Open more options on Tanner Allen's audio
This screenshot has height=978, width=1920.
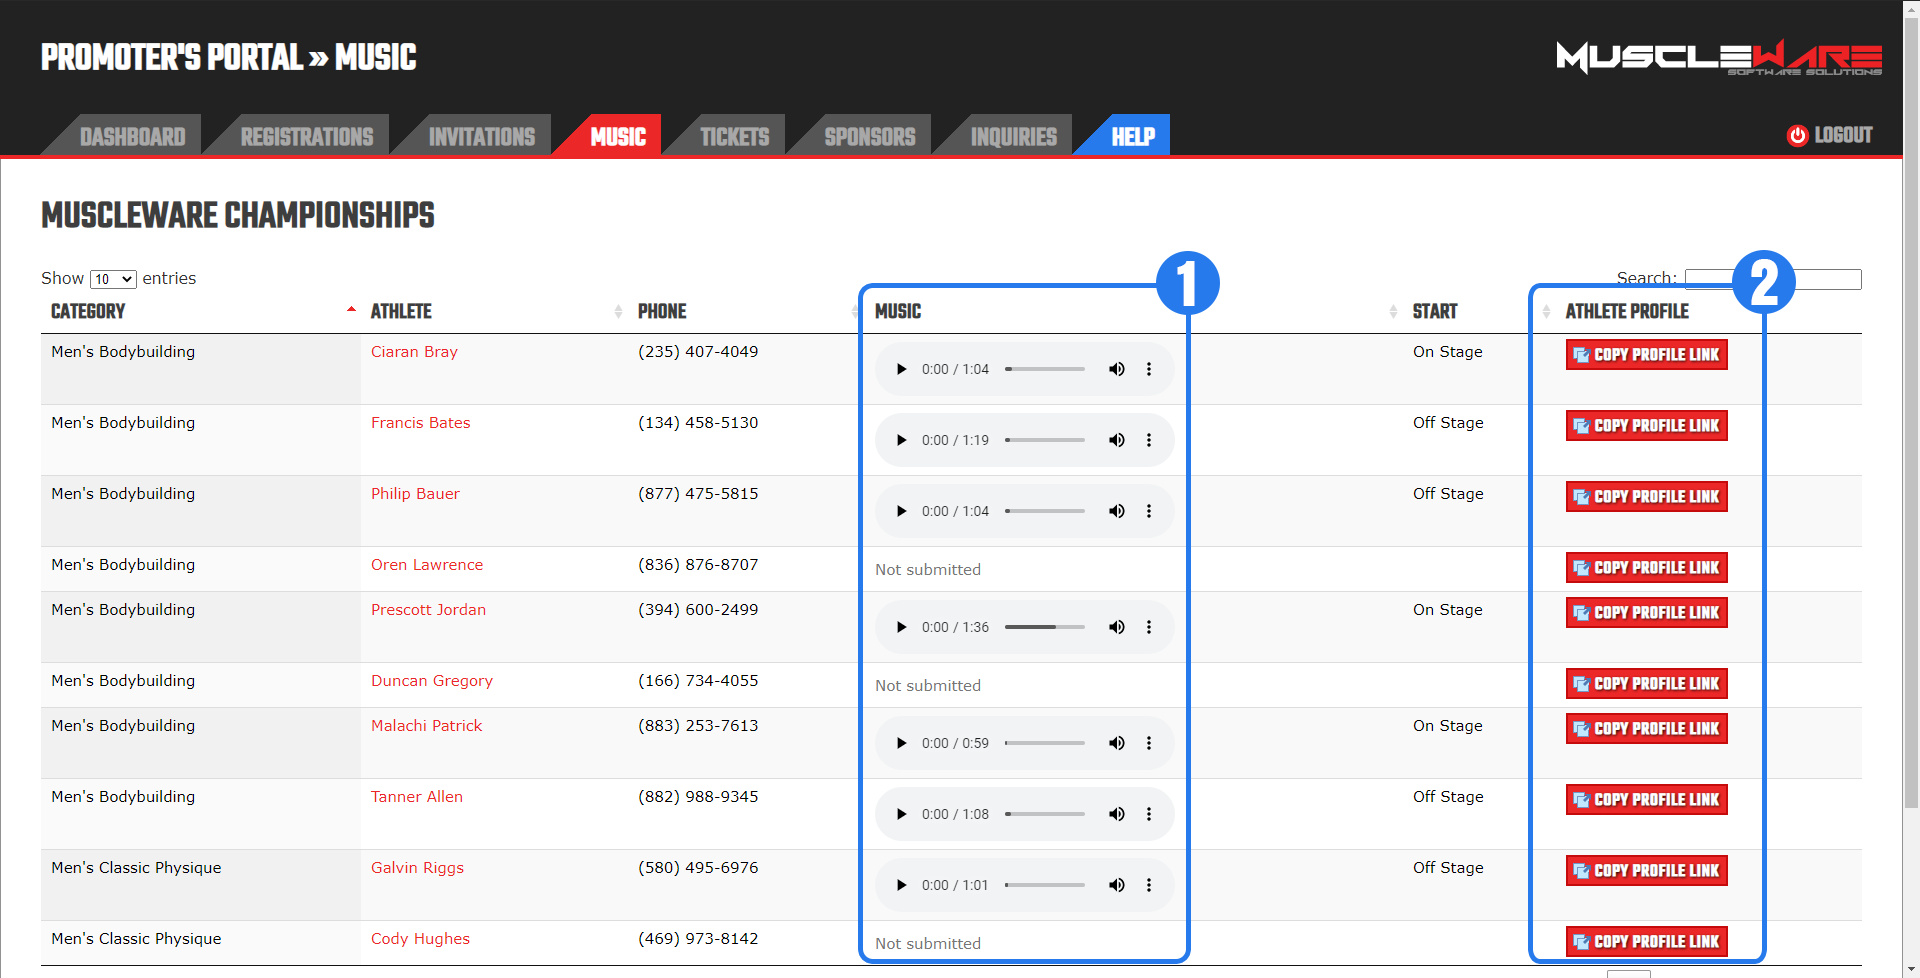[x=1149, y=814]
